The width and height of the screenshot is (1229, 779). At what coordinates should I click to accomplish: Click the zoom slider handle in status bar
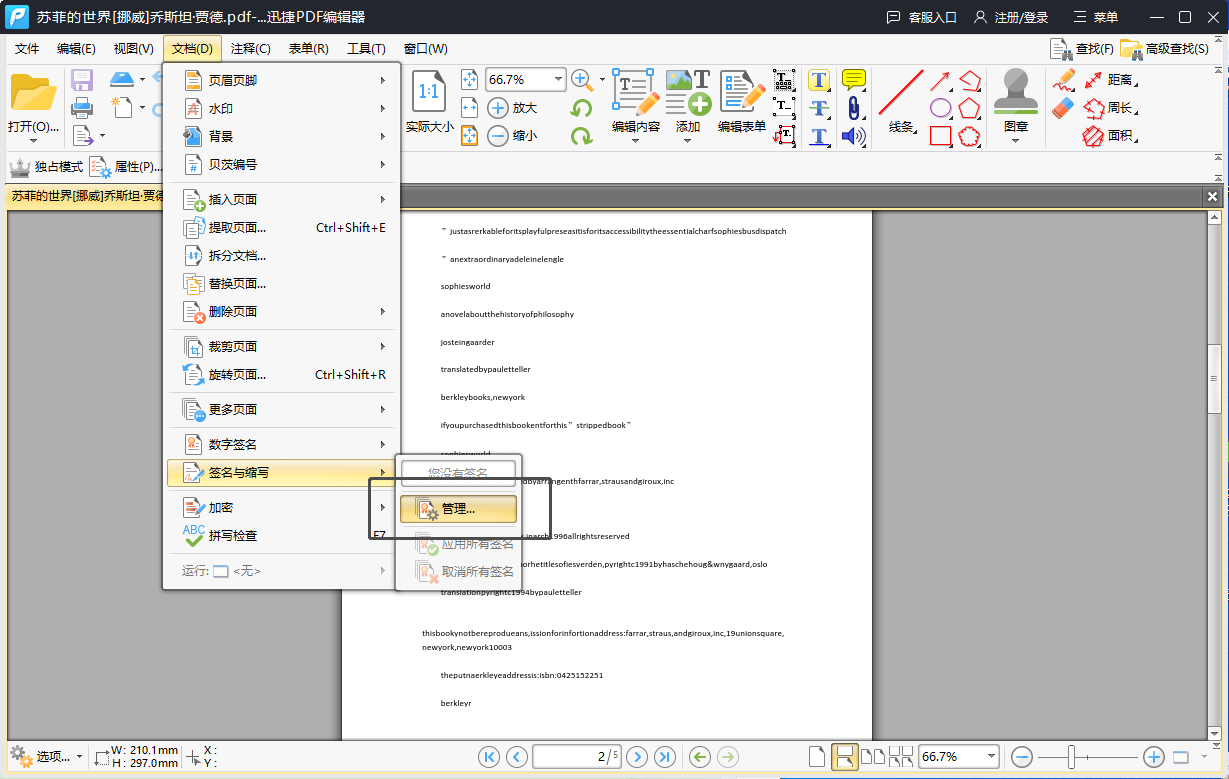coord(1071,757)
